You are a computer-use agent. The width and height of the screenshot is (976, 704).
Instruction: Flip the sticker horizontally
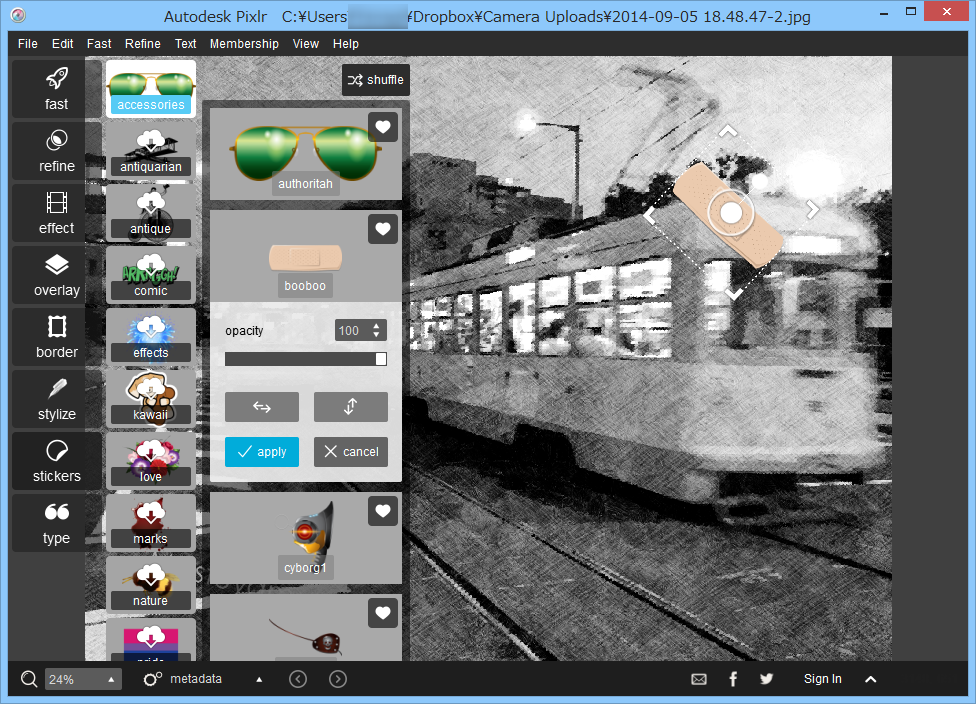click(x=261, y=406)
